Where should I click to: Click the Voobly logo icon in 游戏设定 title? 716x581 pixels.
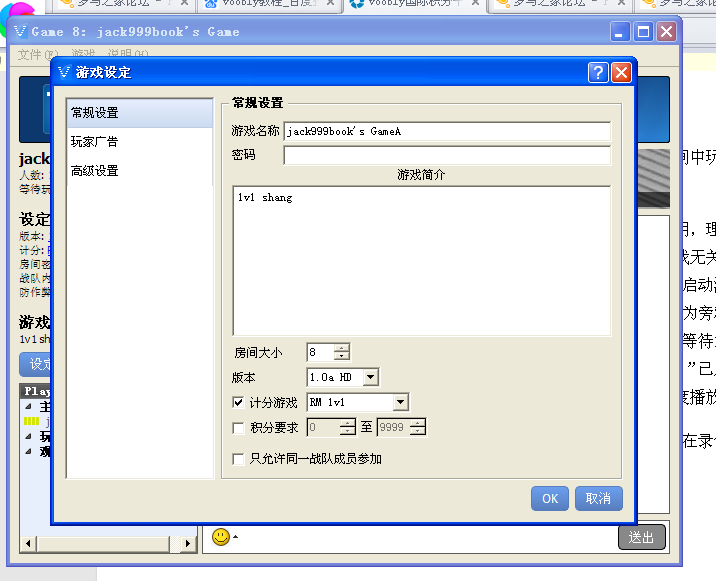pos(64,72)
